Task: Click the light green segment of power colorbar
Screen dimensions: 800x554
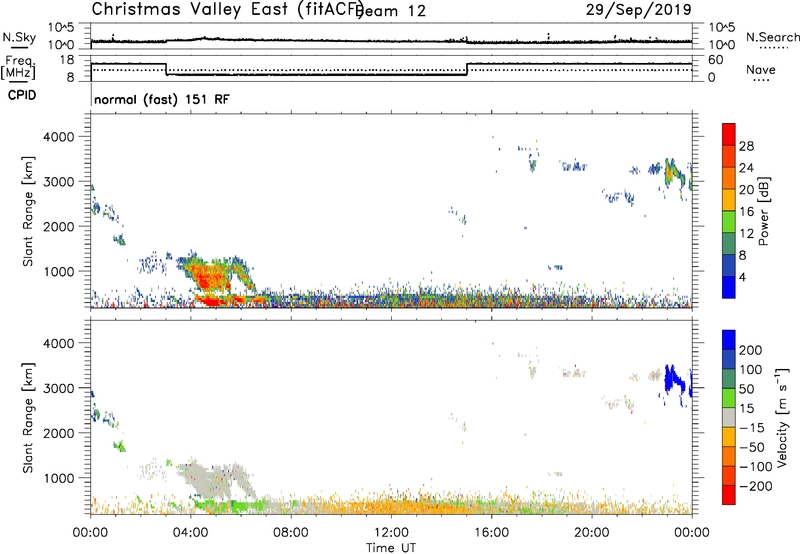Action: pos(729,221)
